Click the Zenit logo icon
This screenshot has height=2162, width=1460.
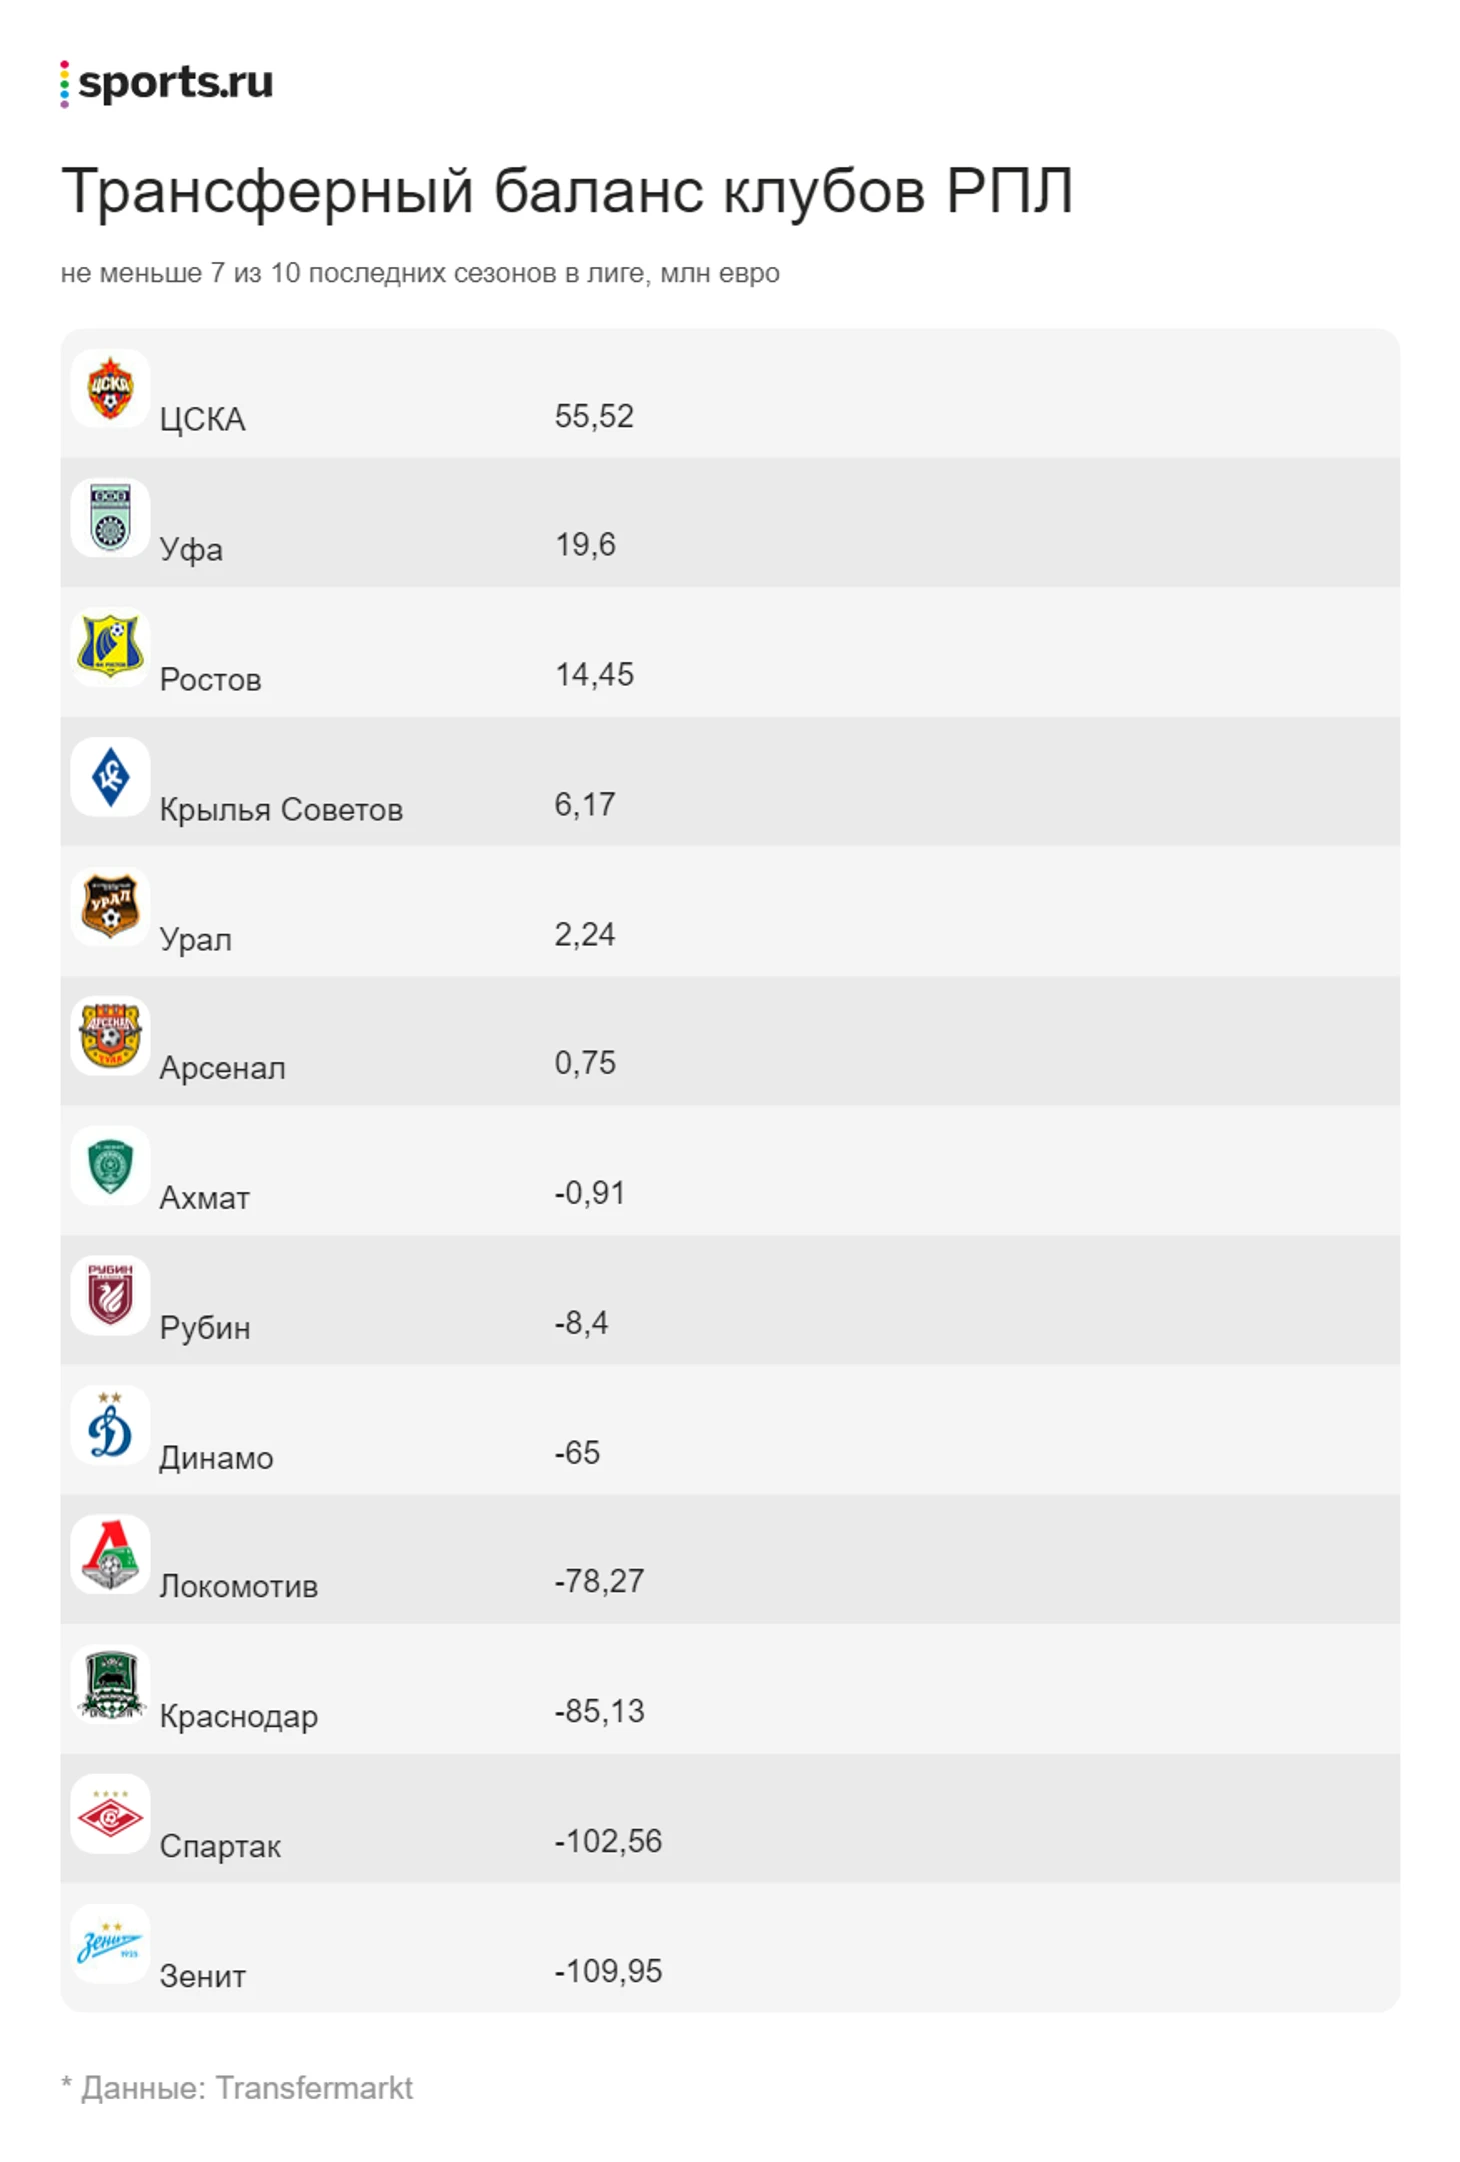point(110,1943)
